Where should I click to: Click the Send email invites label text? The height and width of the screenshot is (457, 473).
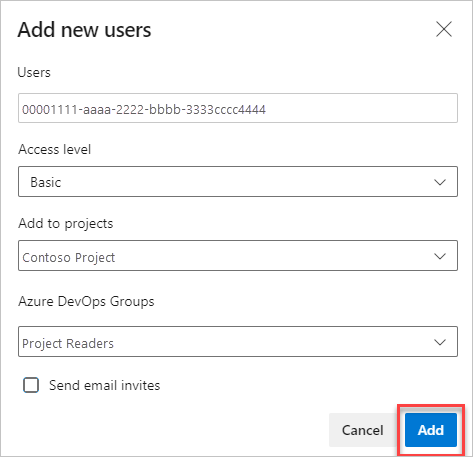(x=105, y=385)
